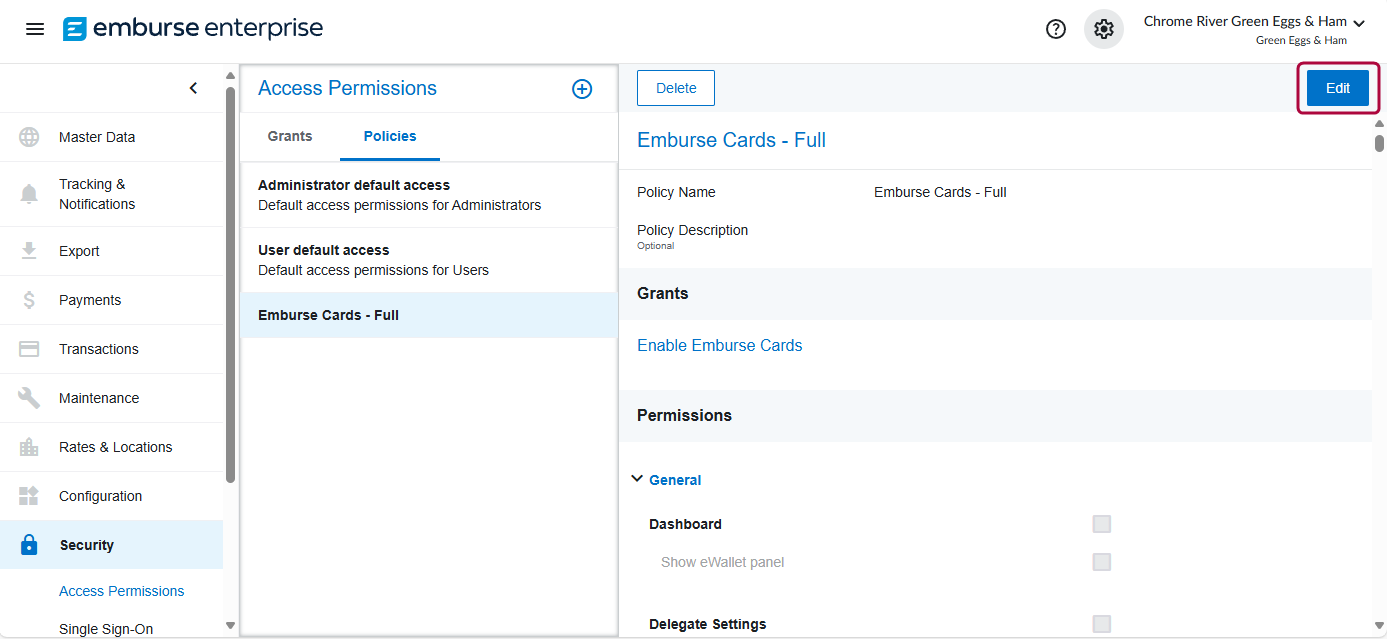
Task: Switch to the Grants tab
Action: click(290, 136)
